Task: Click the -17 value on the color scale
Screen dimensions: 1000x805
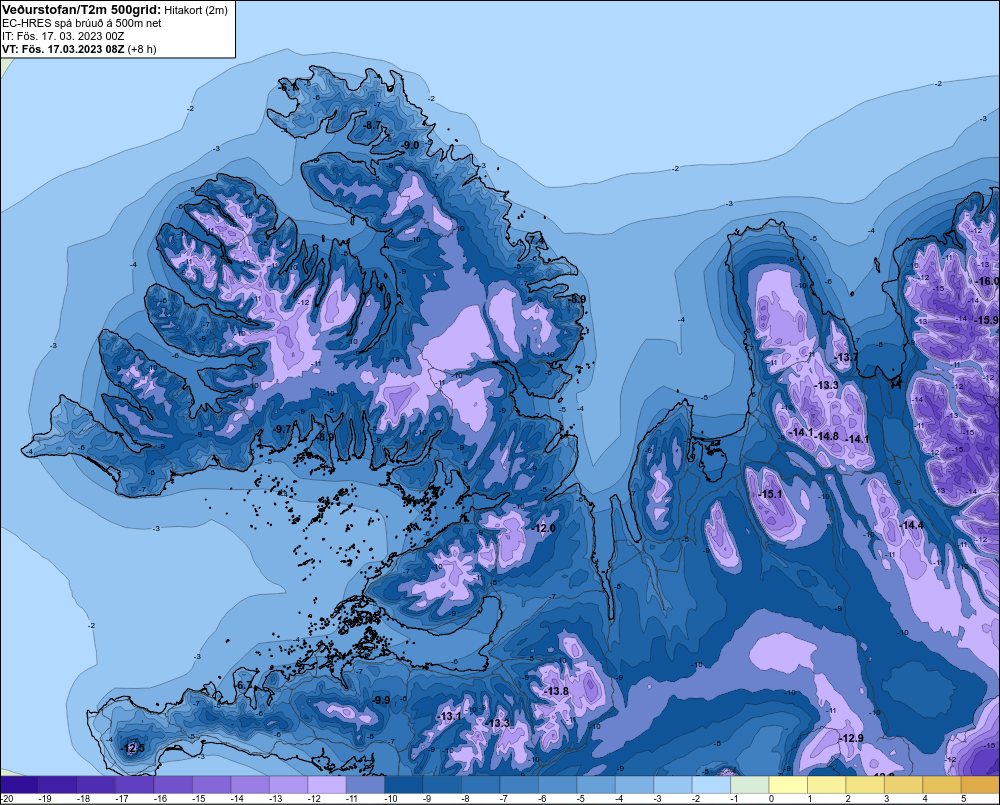Action: 121,799
